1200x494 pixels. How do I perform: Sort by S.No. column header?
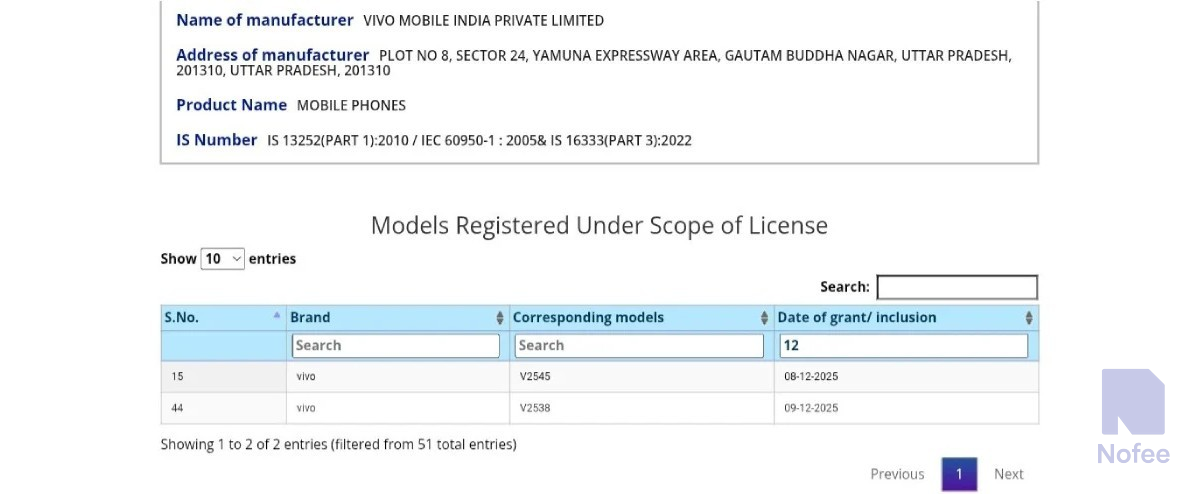tap(182, 317)
